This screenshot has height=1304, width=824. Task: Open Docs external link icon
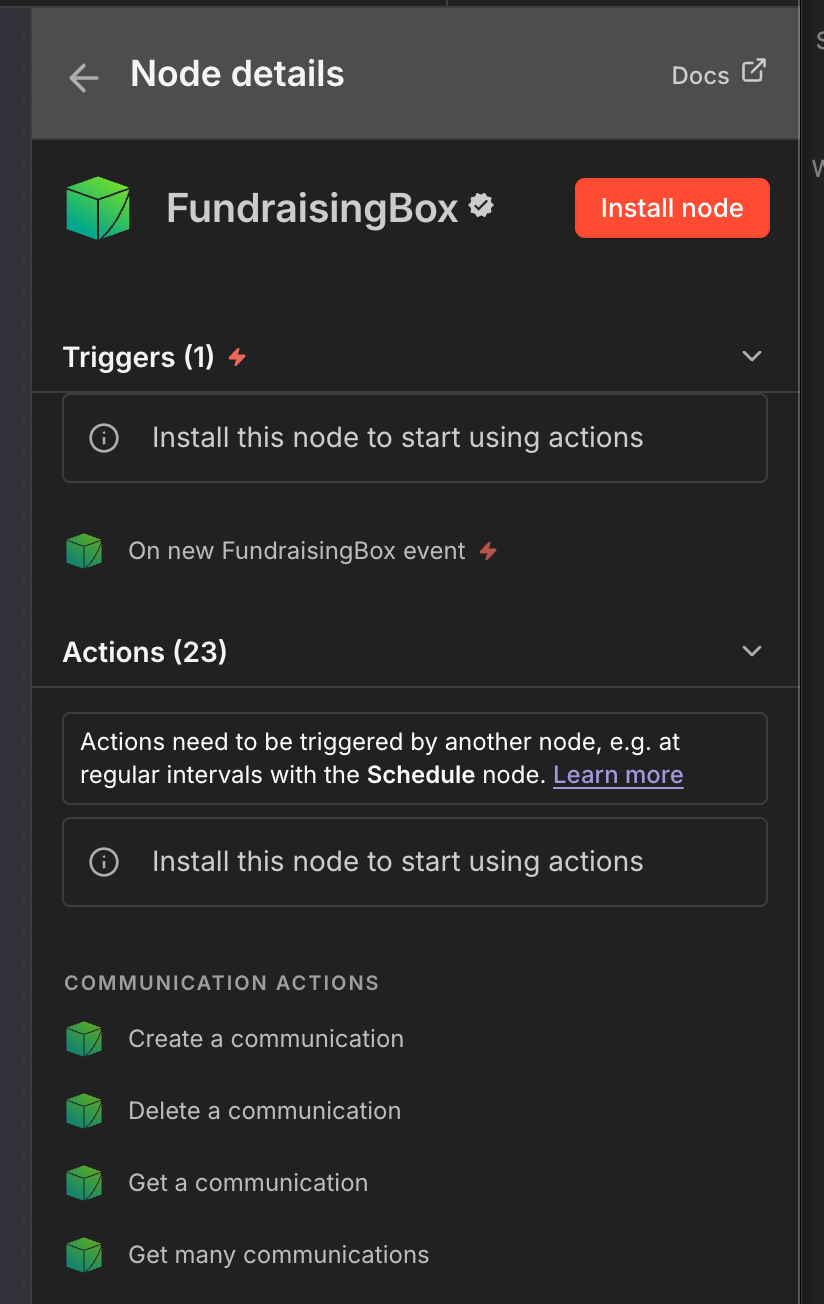[753, 72]
